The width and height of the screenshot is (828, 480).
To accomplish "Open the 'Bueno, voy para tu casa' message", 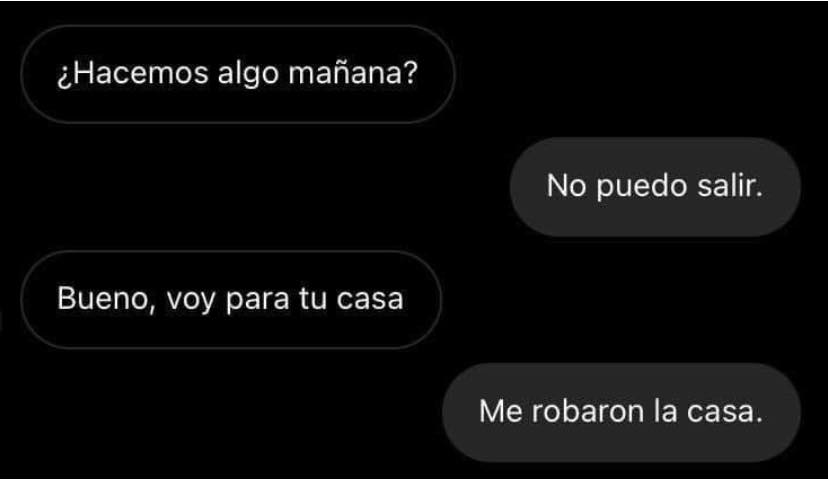I will point(231,299).
